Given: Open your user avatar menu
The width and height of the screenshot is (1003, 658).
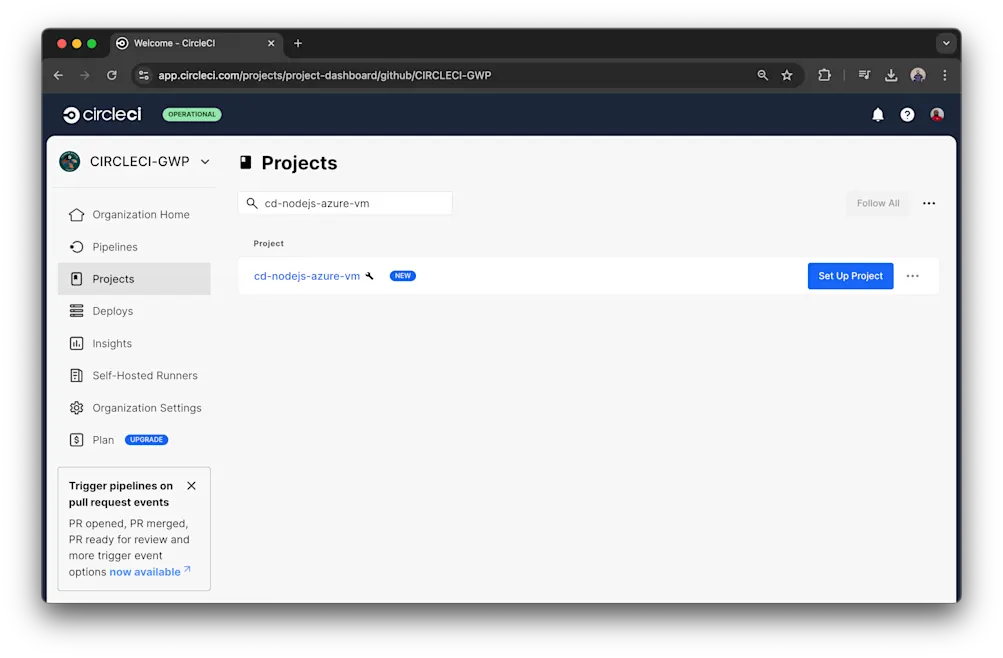Looking at the screenshot, I should tap(936, 114).
